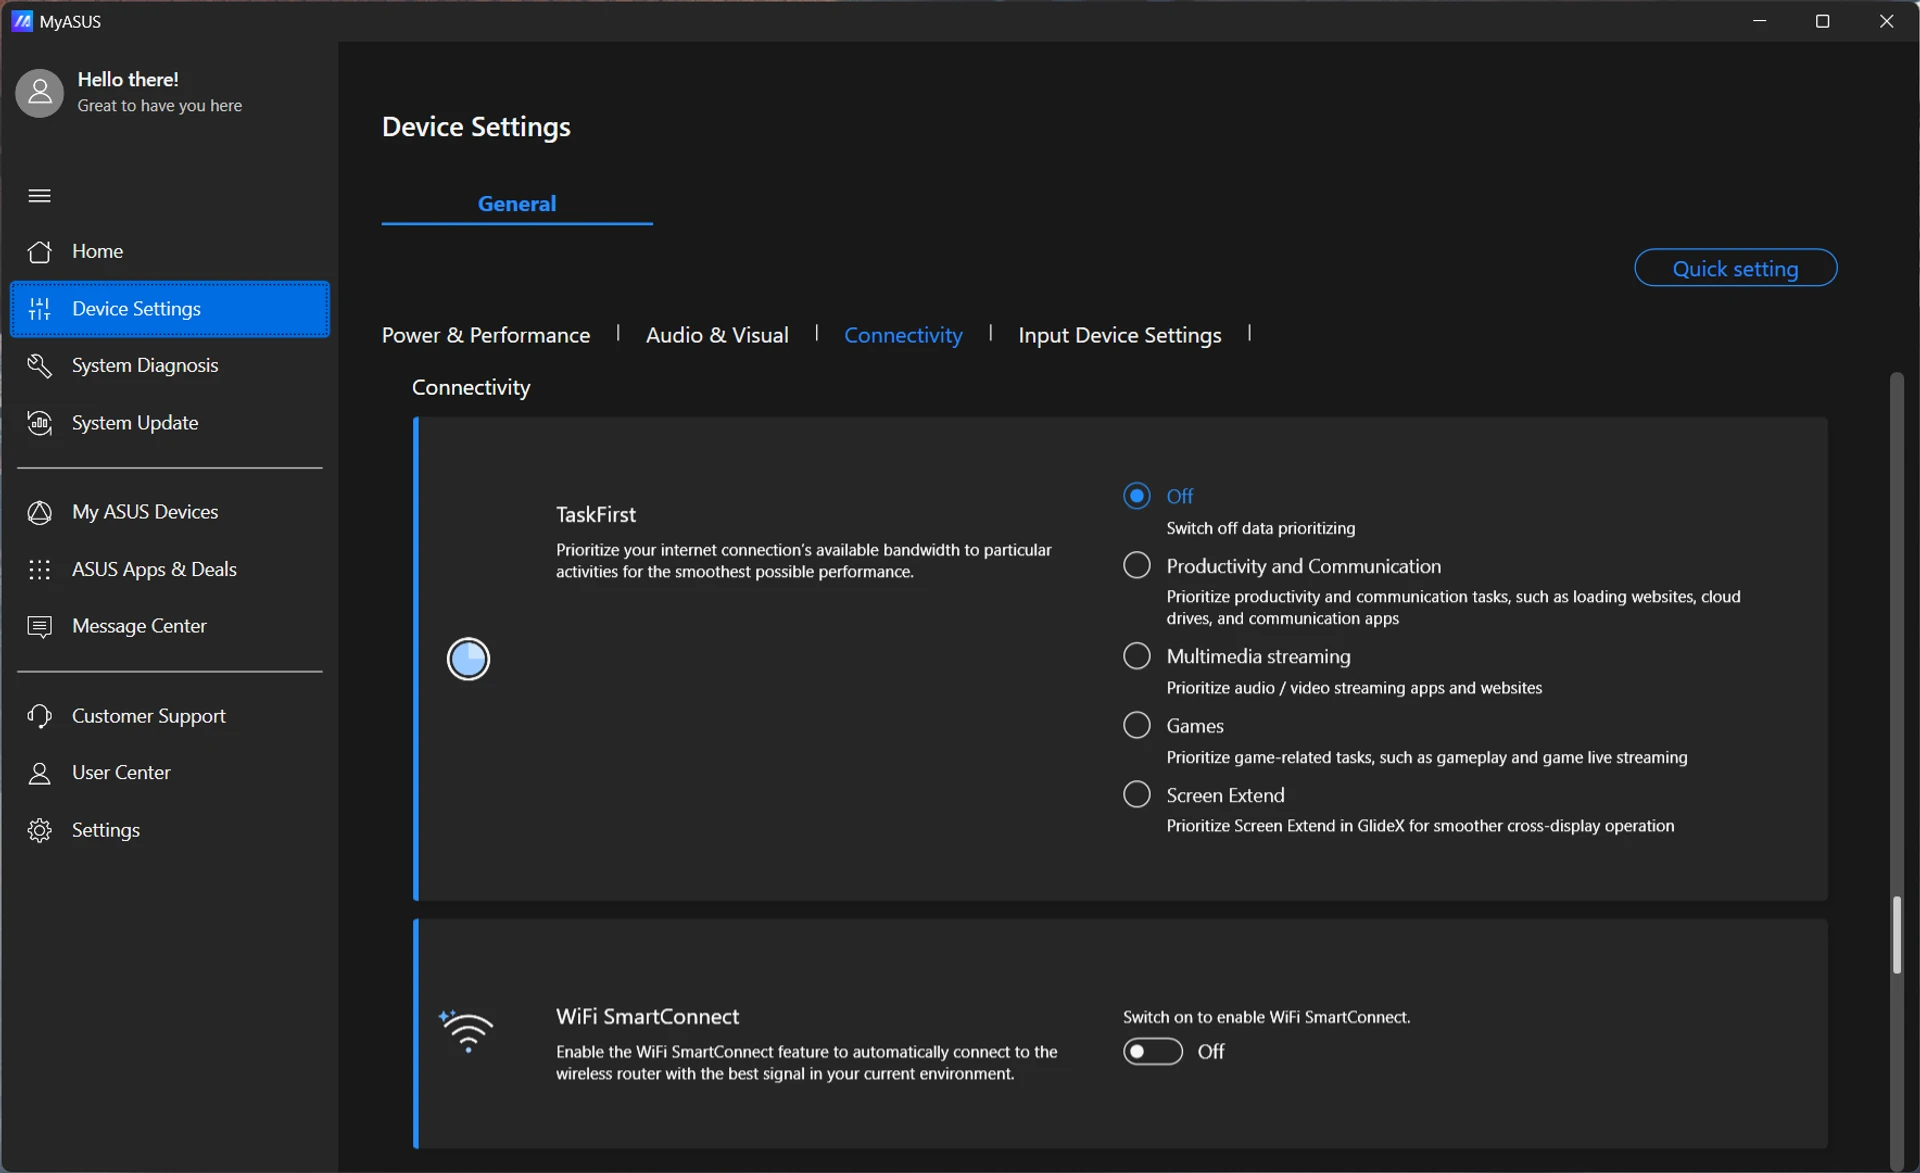Click the "Multimedia streaming" label

1258,656
